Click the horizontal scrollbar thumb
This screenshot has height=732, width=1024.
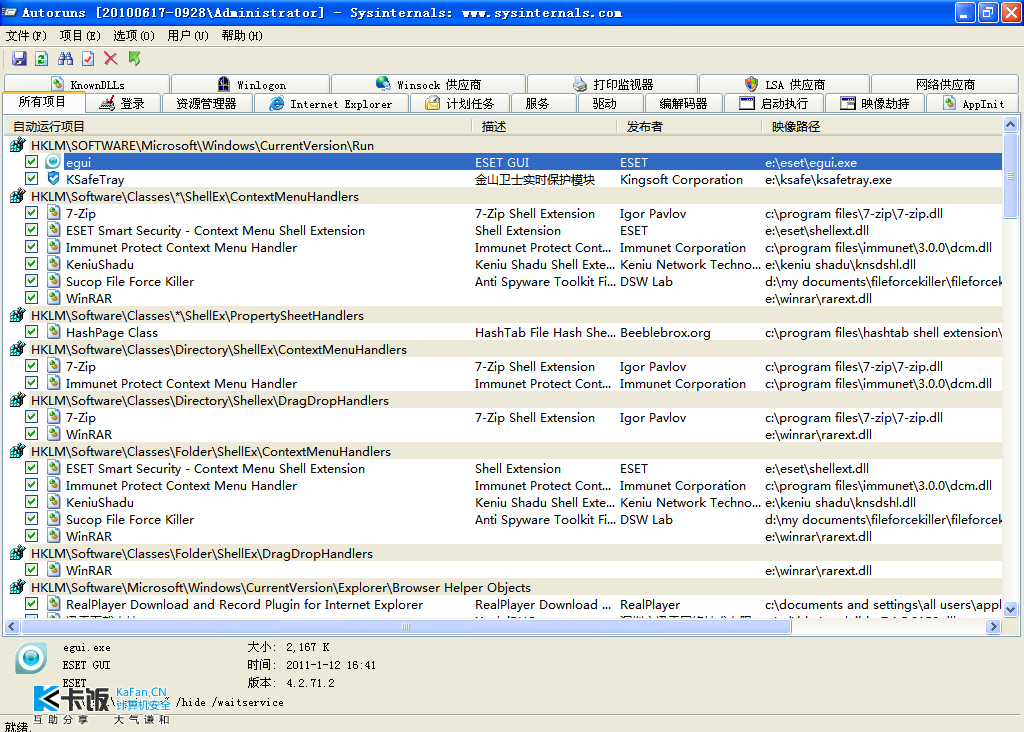coord(406,626)
